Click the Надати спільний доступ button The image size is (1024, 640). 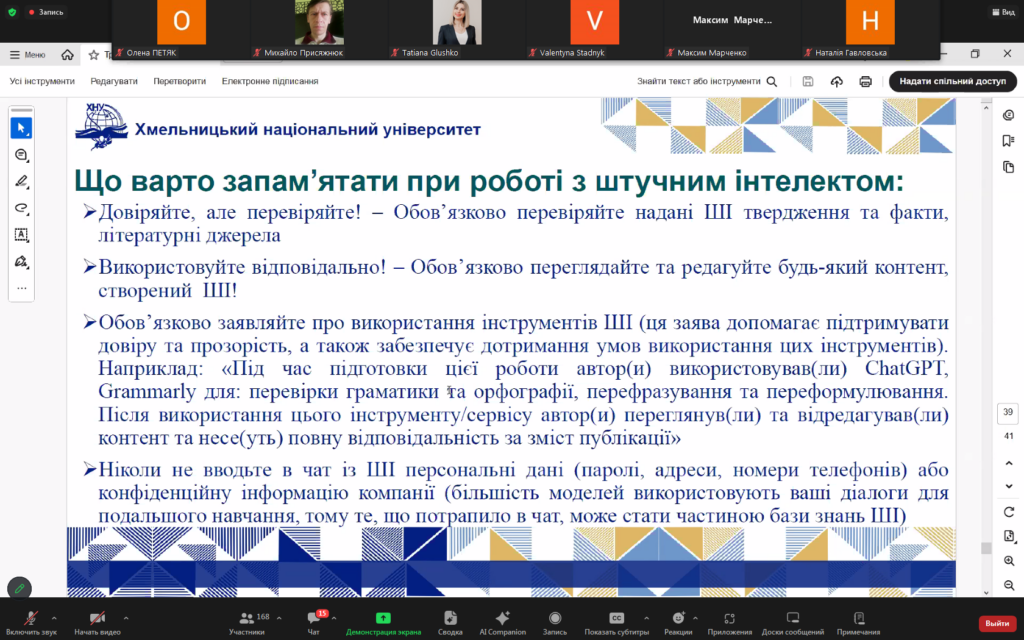pos(952,81)
